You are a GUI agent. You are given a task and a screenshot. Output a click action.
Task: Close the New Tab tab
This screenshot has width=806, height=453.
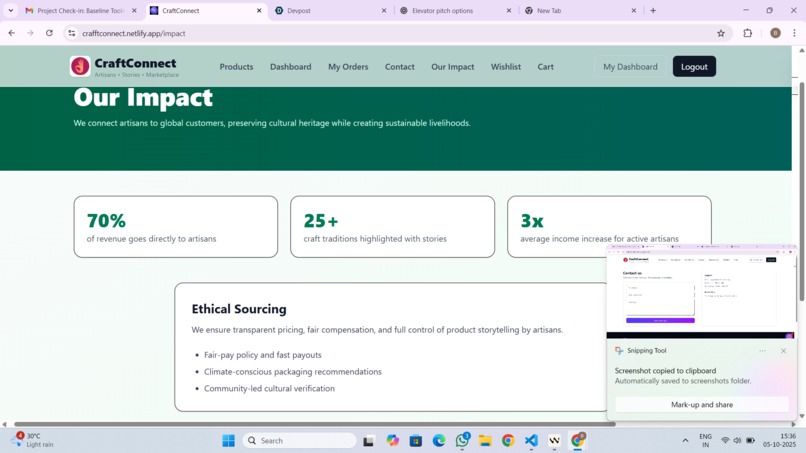633,10
